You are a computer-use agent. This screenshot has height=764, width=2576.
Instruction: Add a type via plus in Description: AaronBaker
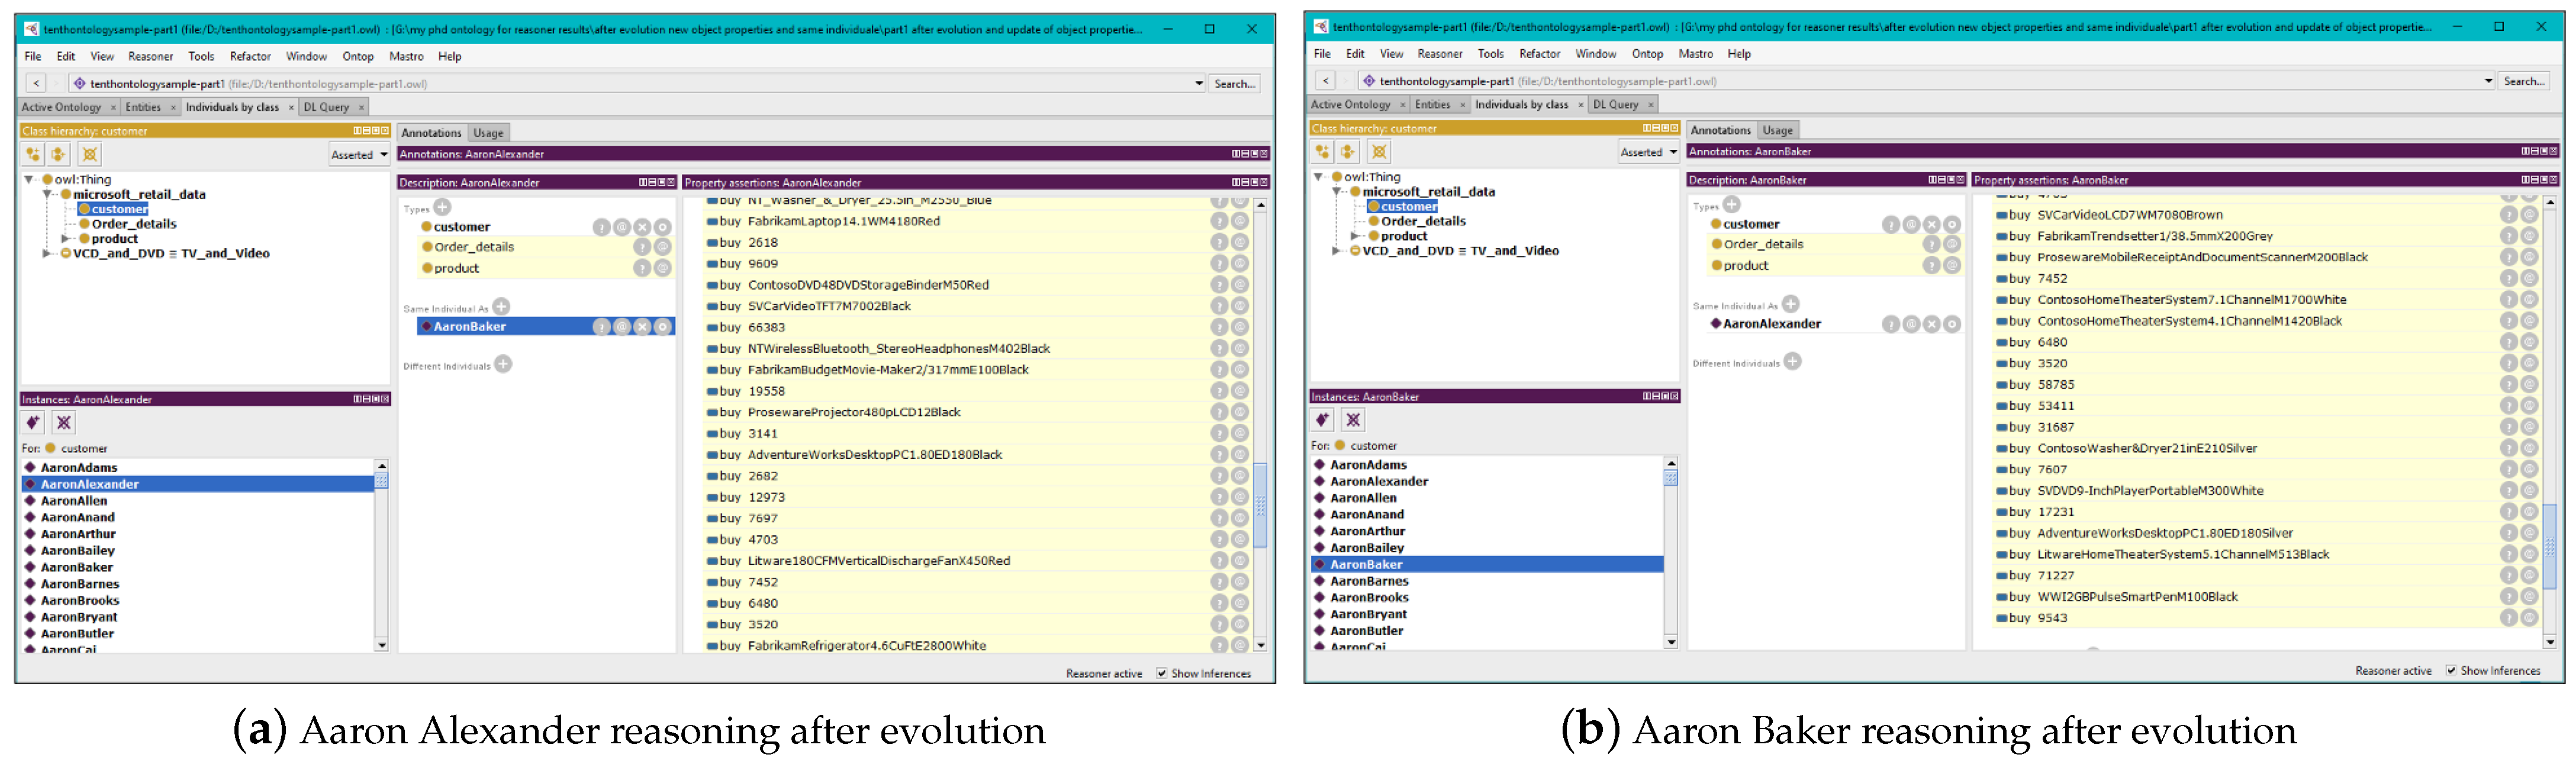tap(1732, 204)
